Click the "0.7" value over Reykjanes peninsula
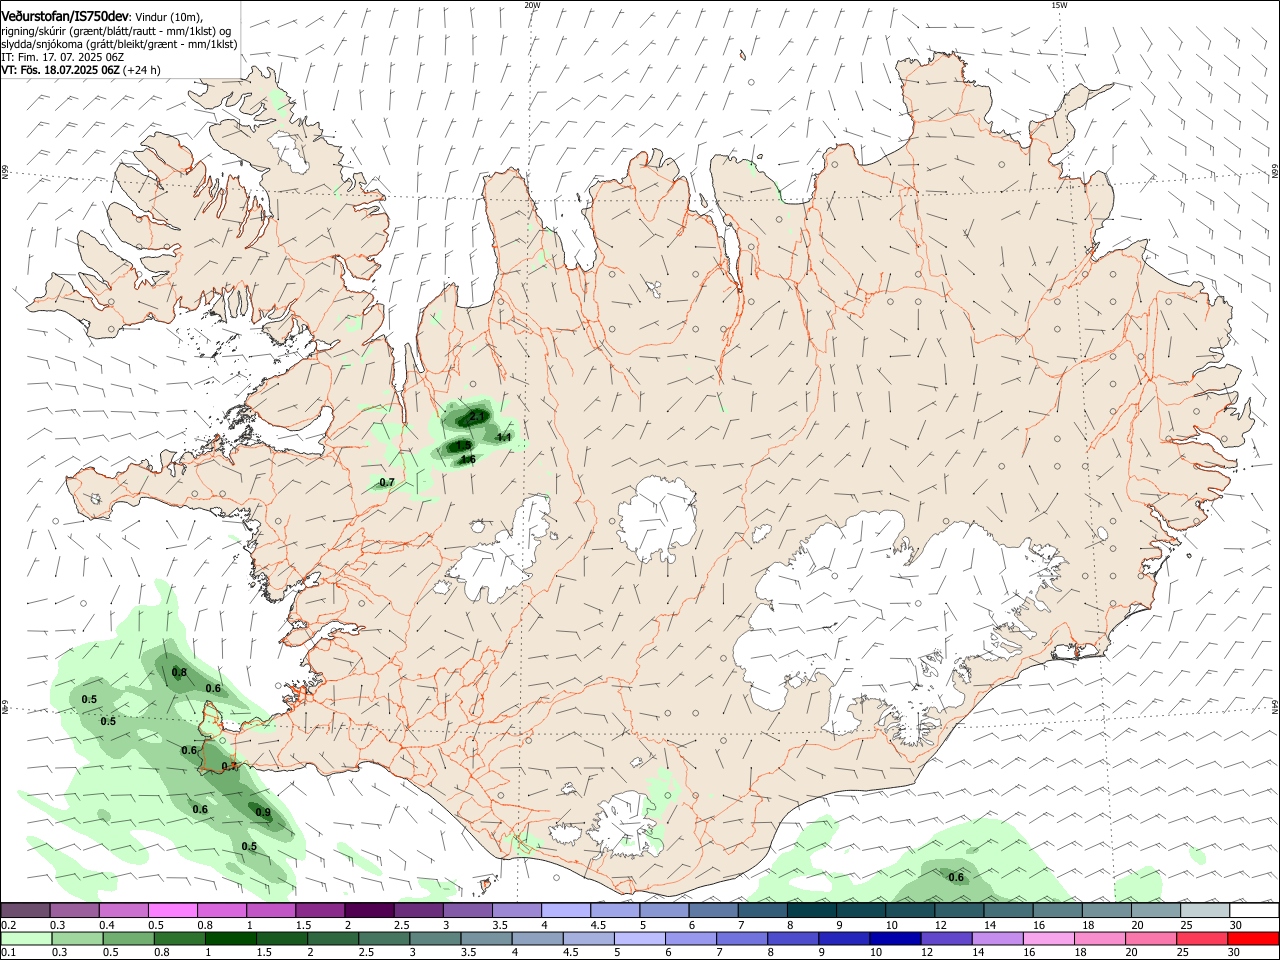 point(229,766)
